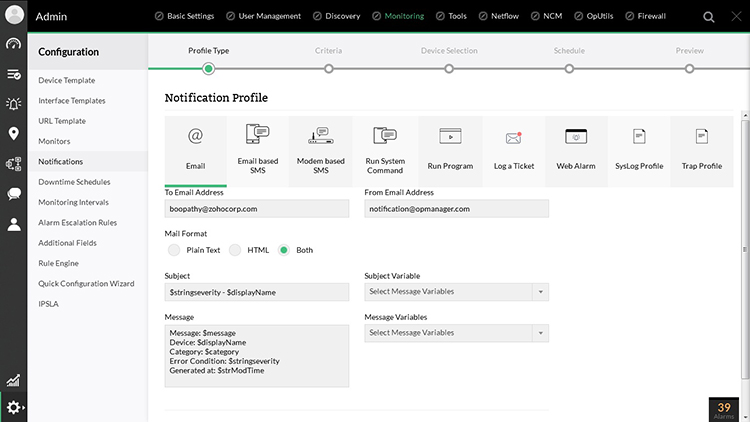Open the alarms lightbulb sidebar icon

14,103
